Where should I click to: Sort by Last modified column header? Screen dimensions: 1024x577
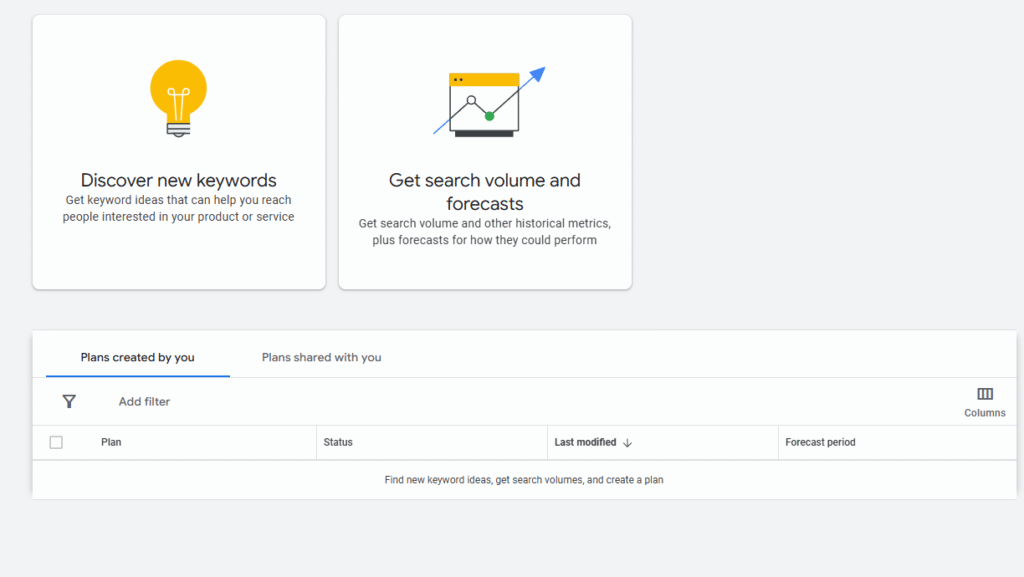(585, 442)
